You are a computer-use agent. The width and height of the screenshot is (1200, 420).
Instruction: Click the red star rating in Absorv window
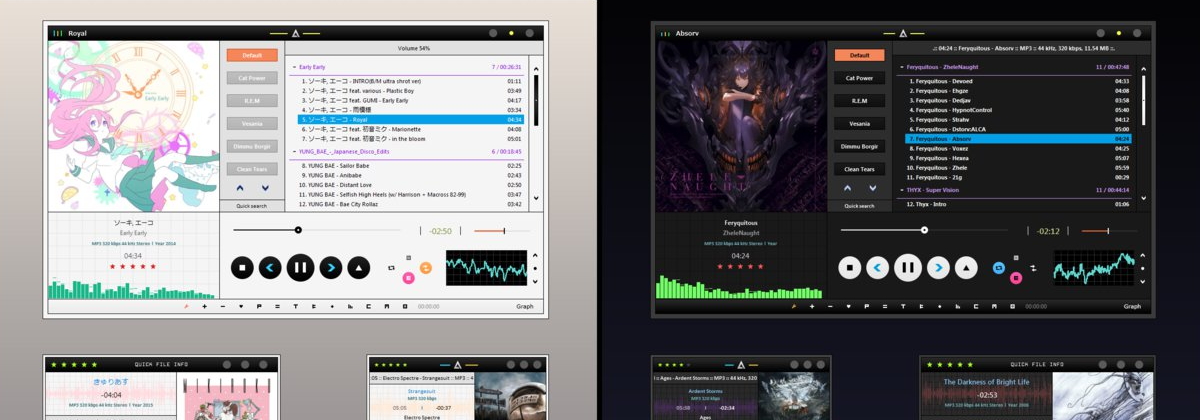pos(741,267)
